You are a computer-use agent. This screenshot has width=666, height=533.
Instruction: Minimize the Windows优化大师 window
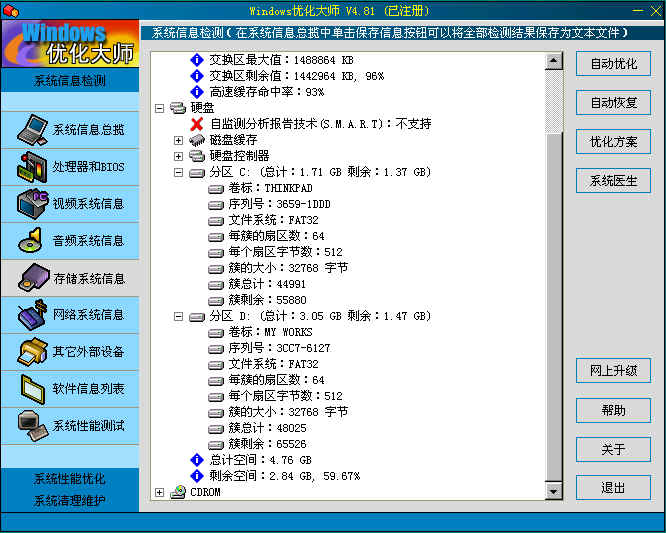[x=638, y=11]
